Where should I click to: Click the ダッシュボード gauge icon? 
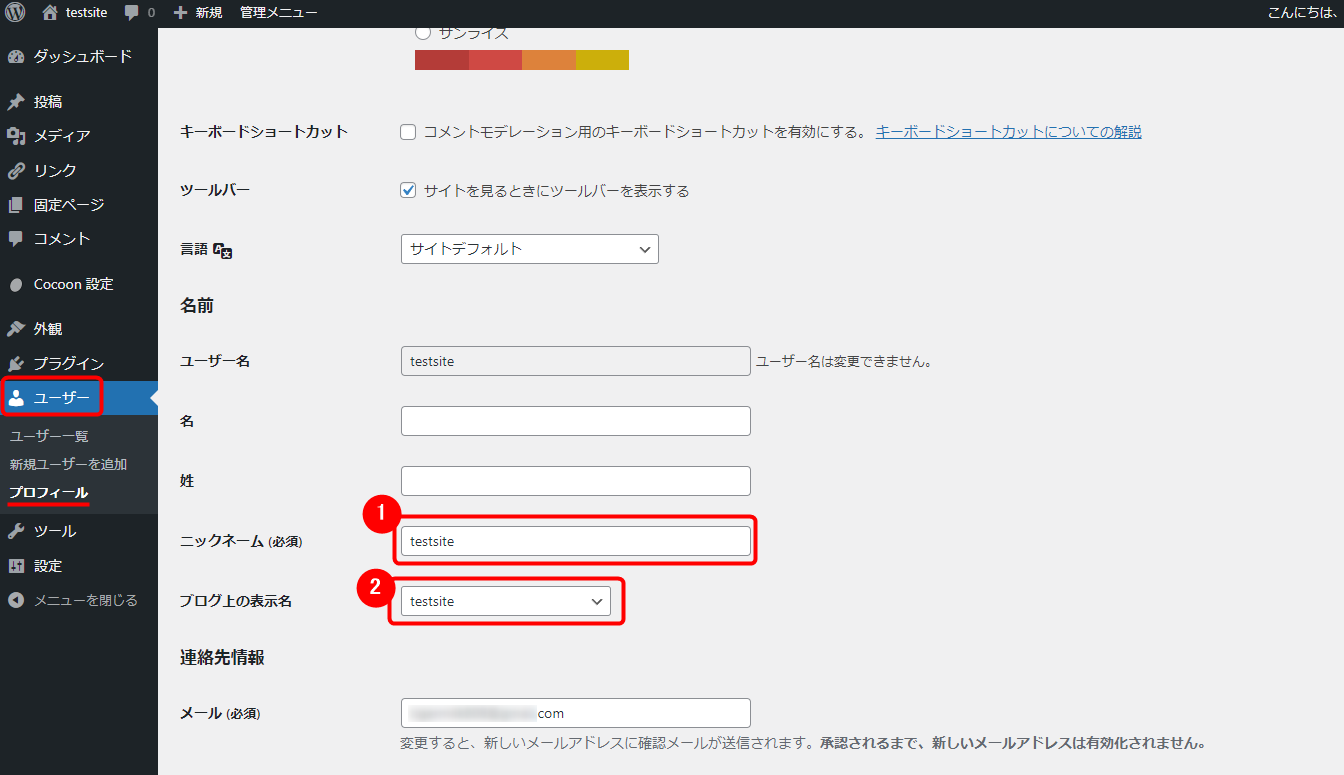click(15, 57)
